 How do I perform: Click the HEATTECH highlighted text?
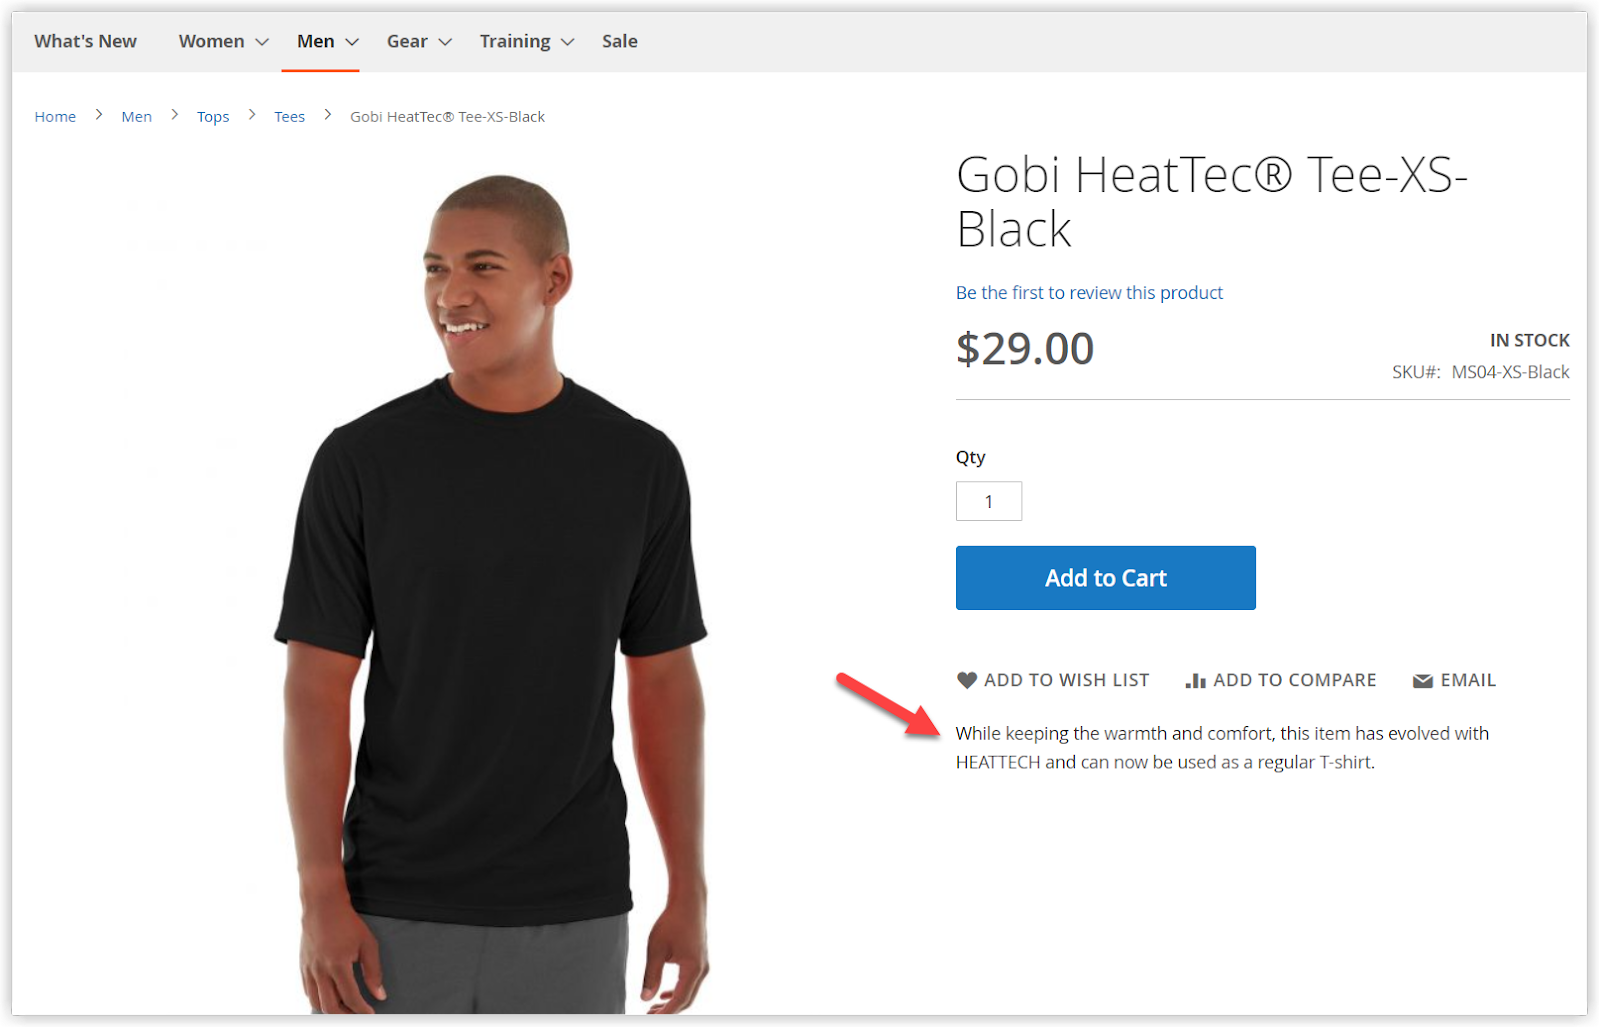[996, 761]
